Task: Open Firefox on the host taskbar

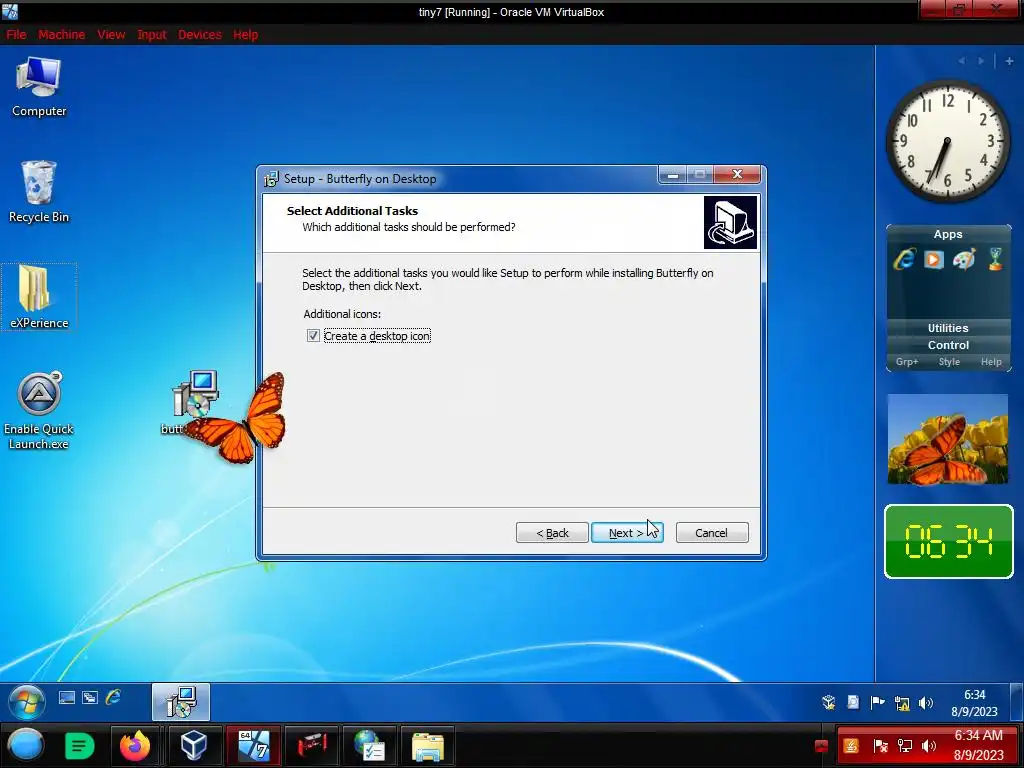Action: pos(135,746)
